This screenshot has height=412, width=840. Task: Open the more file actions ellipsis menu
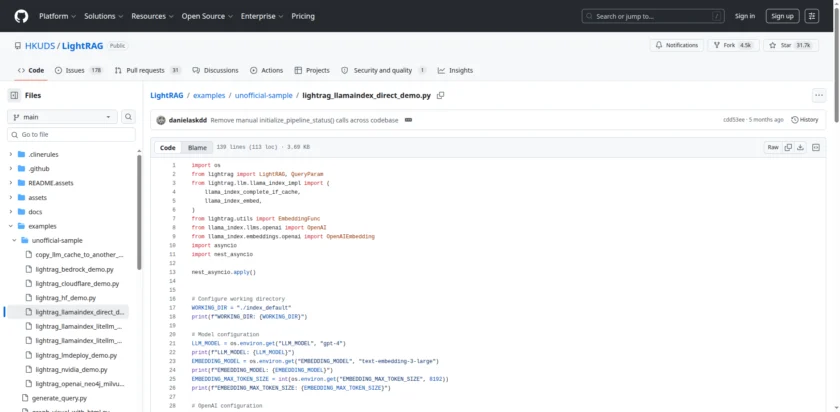819,95
